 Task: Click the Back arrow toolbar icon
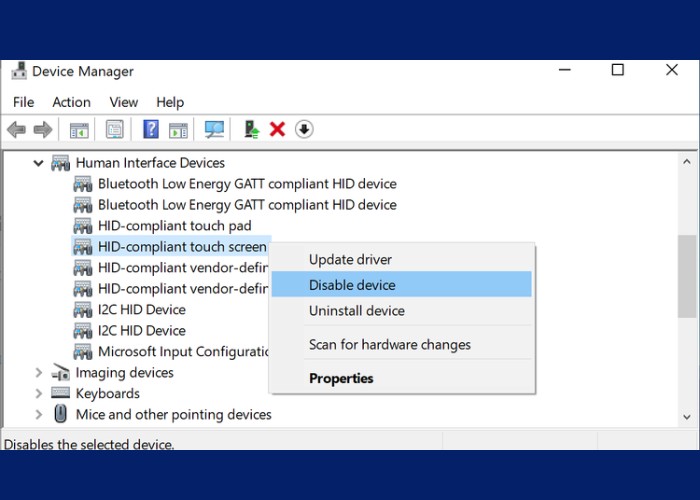[16, 129]
